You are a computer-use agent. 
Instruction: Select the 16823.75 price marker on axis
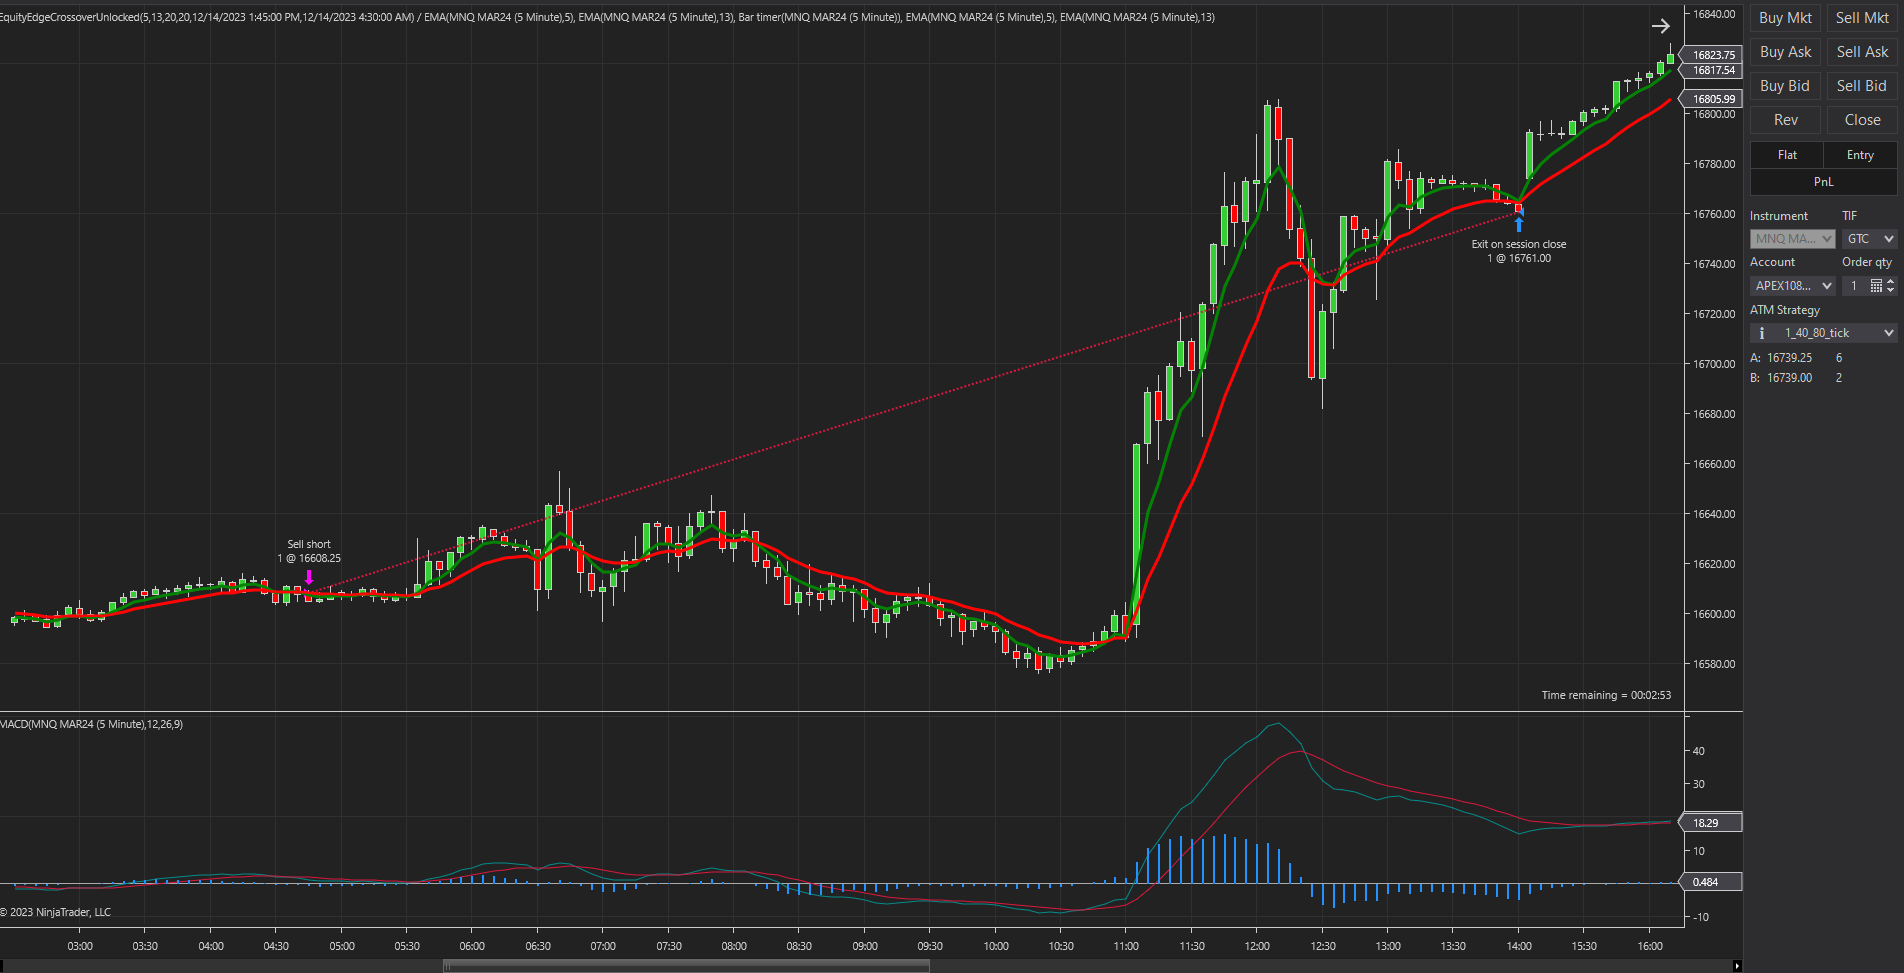tap(1713, 55)
